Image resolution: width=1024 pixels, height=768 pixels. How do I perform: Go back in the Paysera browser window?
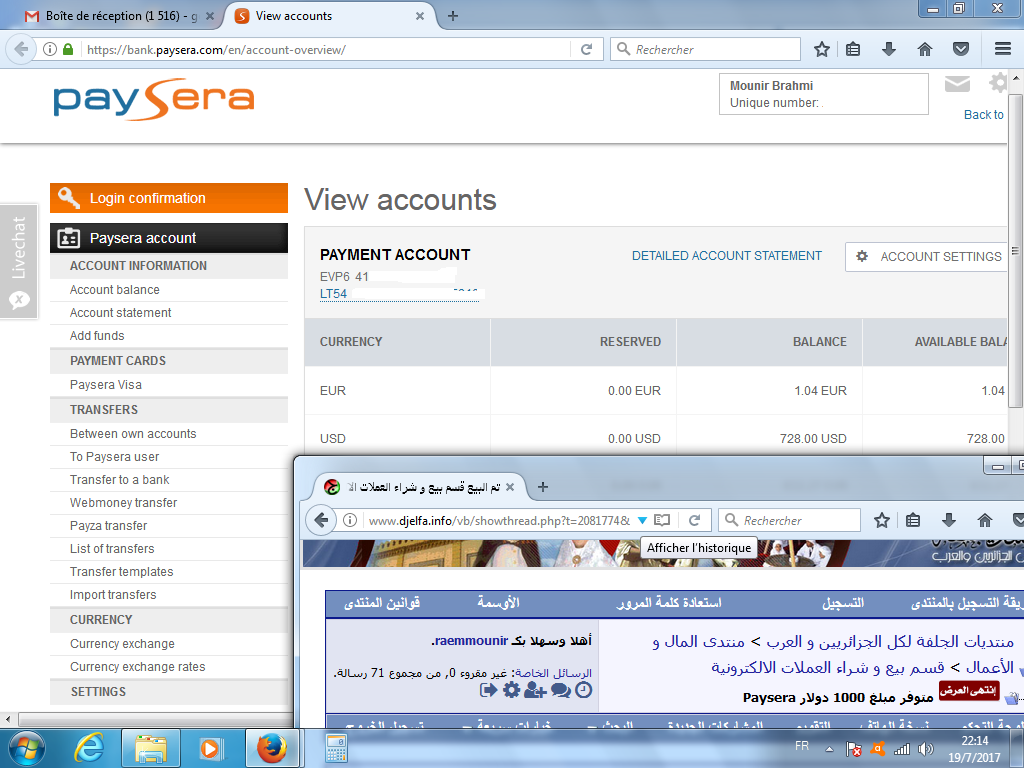(x=21, y=49)
